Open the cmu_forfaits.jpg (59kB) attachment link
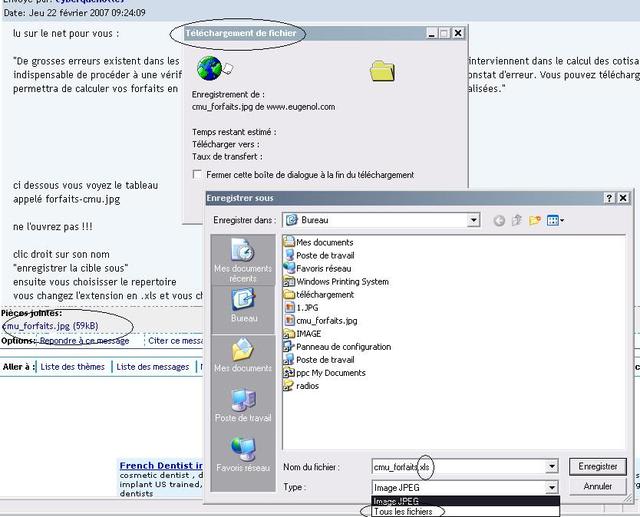This screenshot has height=517, width=640. [x=51, y=326]
